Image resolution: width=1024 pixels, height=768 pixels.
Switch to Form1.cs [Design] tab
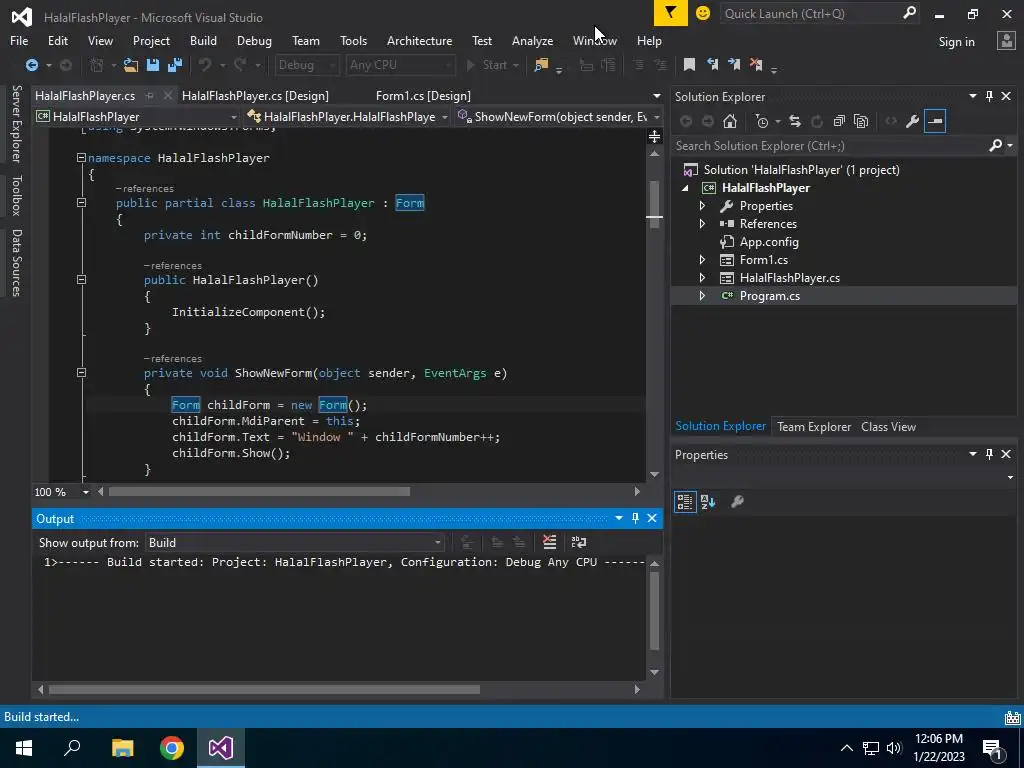click(423, 95)
